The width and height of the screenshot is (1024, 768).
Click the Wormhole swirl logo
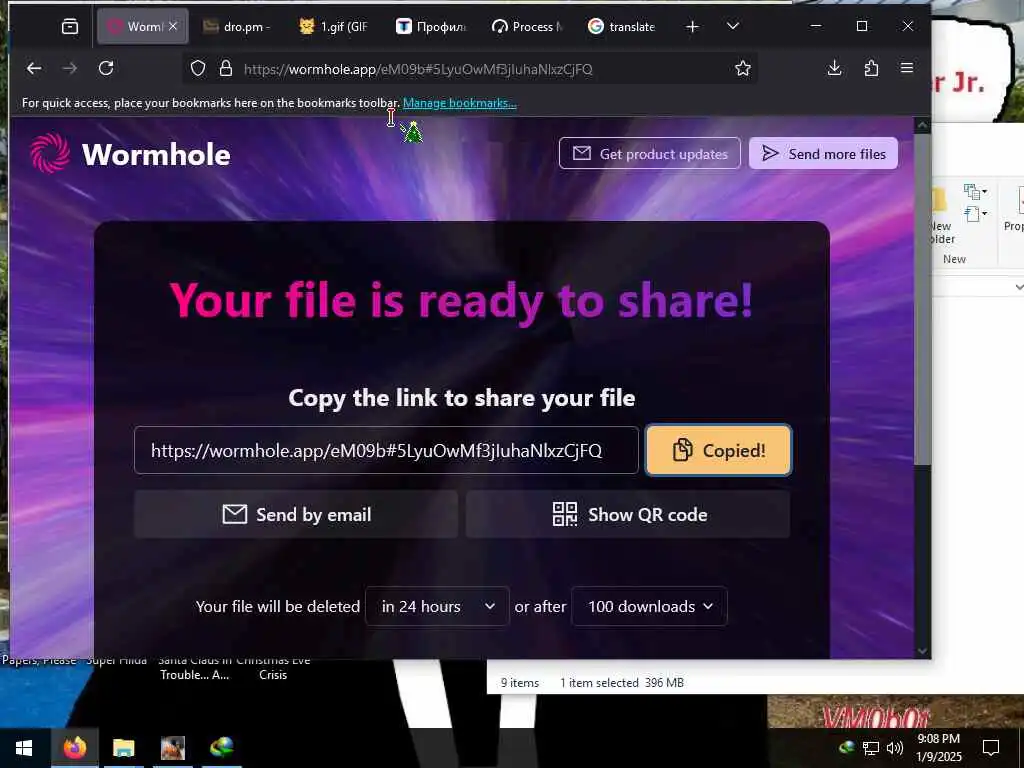pyautogui.click(x=50, y=153)
